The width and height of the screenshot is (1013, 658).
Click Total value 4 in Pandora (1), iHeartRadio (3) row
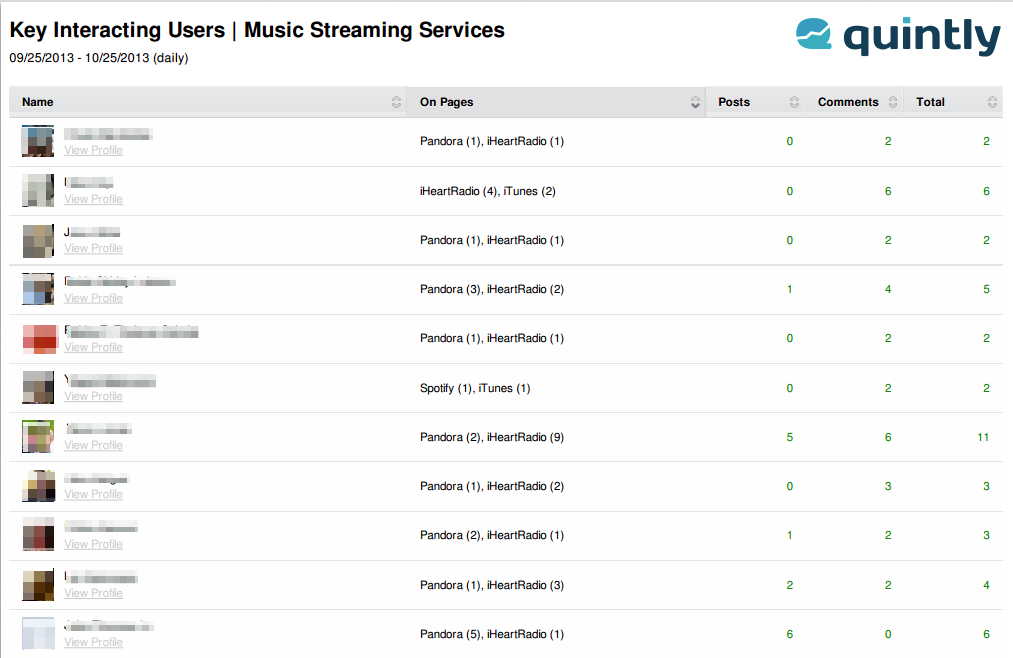[986, 585]
